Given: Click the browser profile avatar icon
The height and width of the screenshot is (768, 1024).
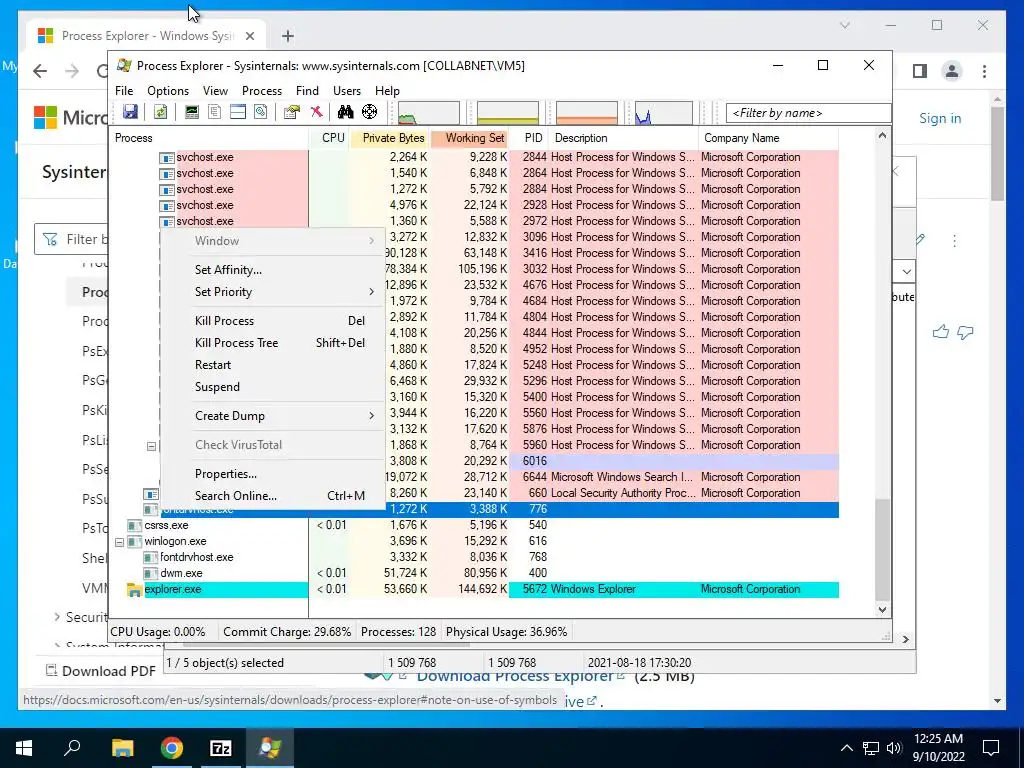Looking at the screenshot, I should click(952, 71).
